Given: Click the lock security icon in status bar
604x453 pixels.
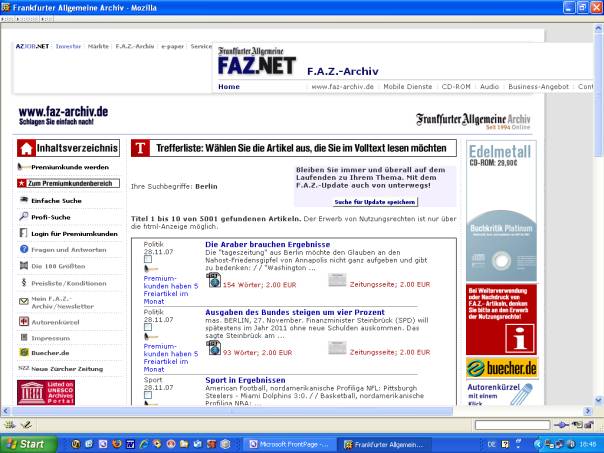Looking at the screenshot, I should [589, 425].
